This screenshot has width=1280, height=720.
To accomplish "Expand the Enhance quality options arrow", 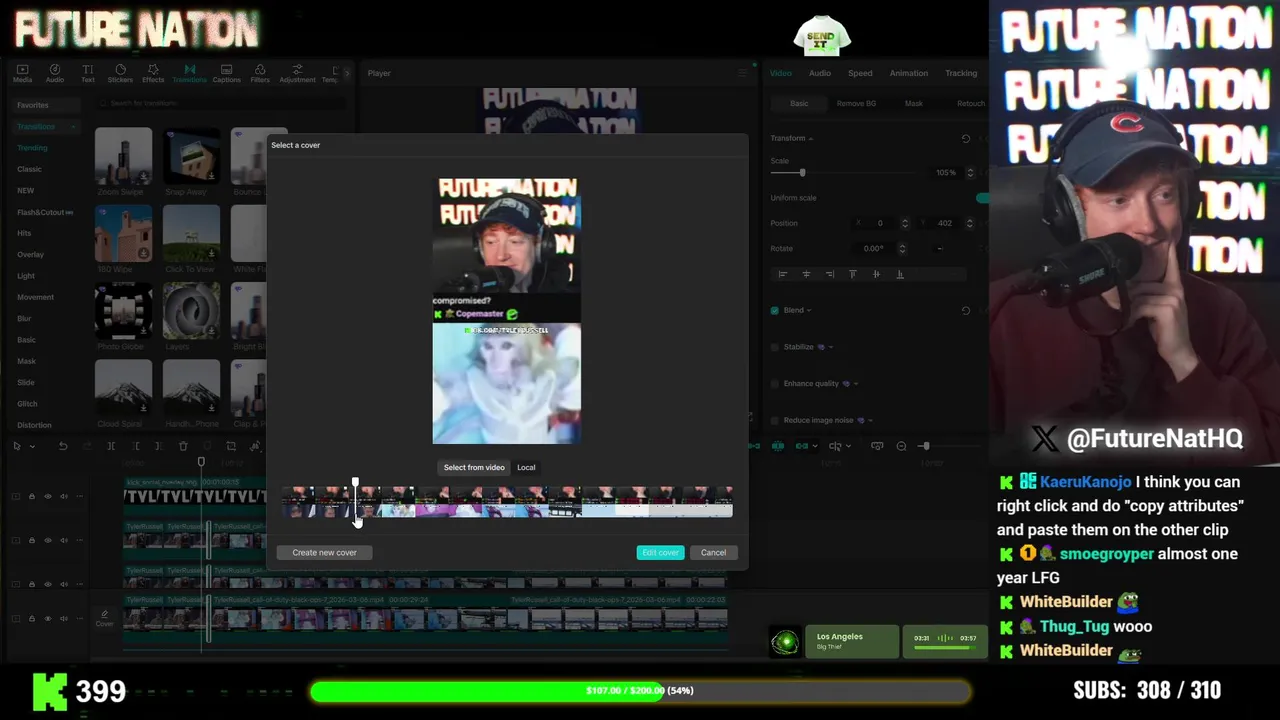I will (856, 383).
